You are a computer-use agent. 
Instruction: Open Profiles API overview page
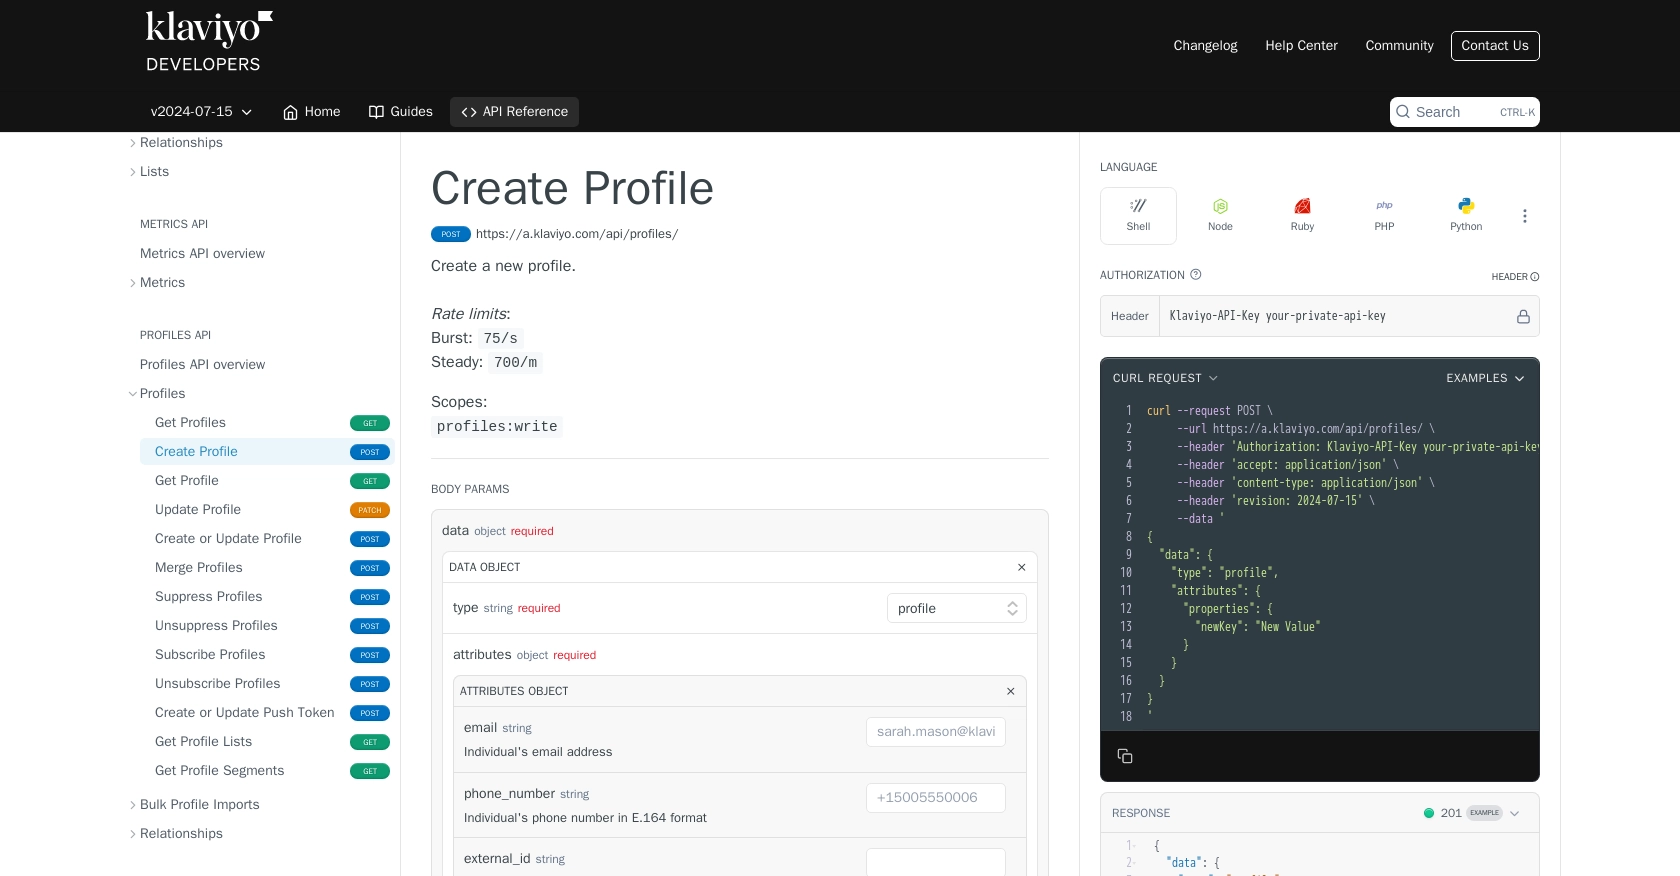(202, 365)
